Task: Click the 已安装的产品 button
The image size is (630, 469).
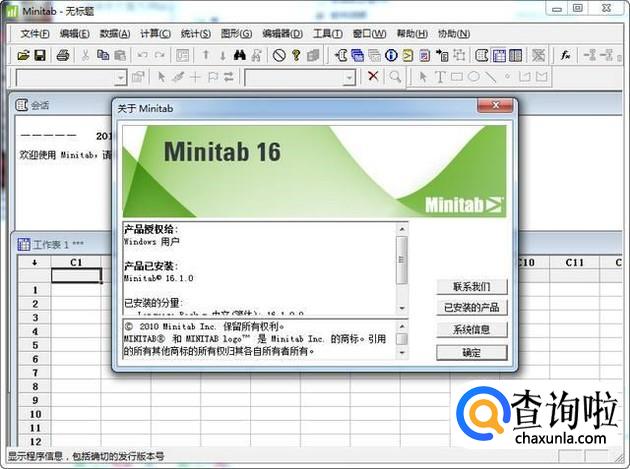Action: [472, 307]
